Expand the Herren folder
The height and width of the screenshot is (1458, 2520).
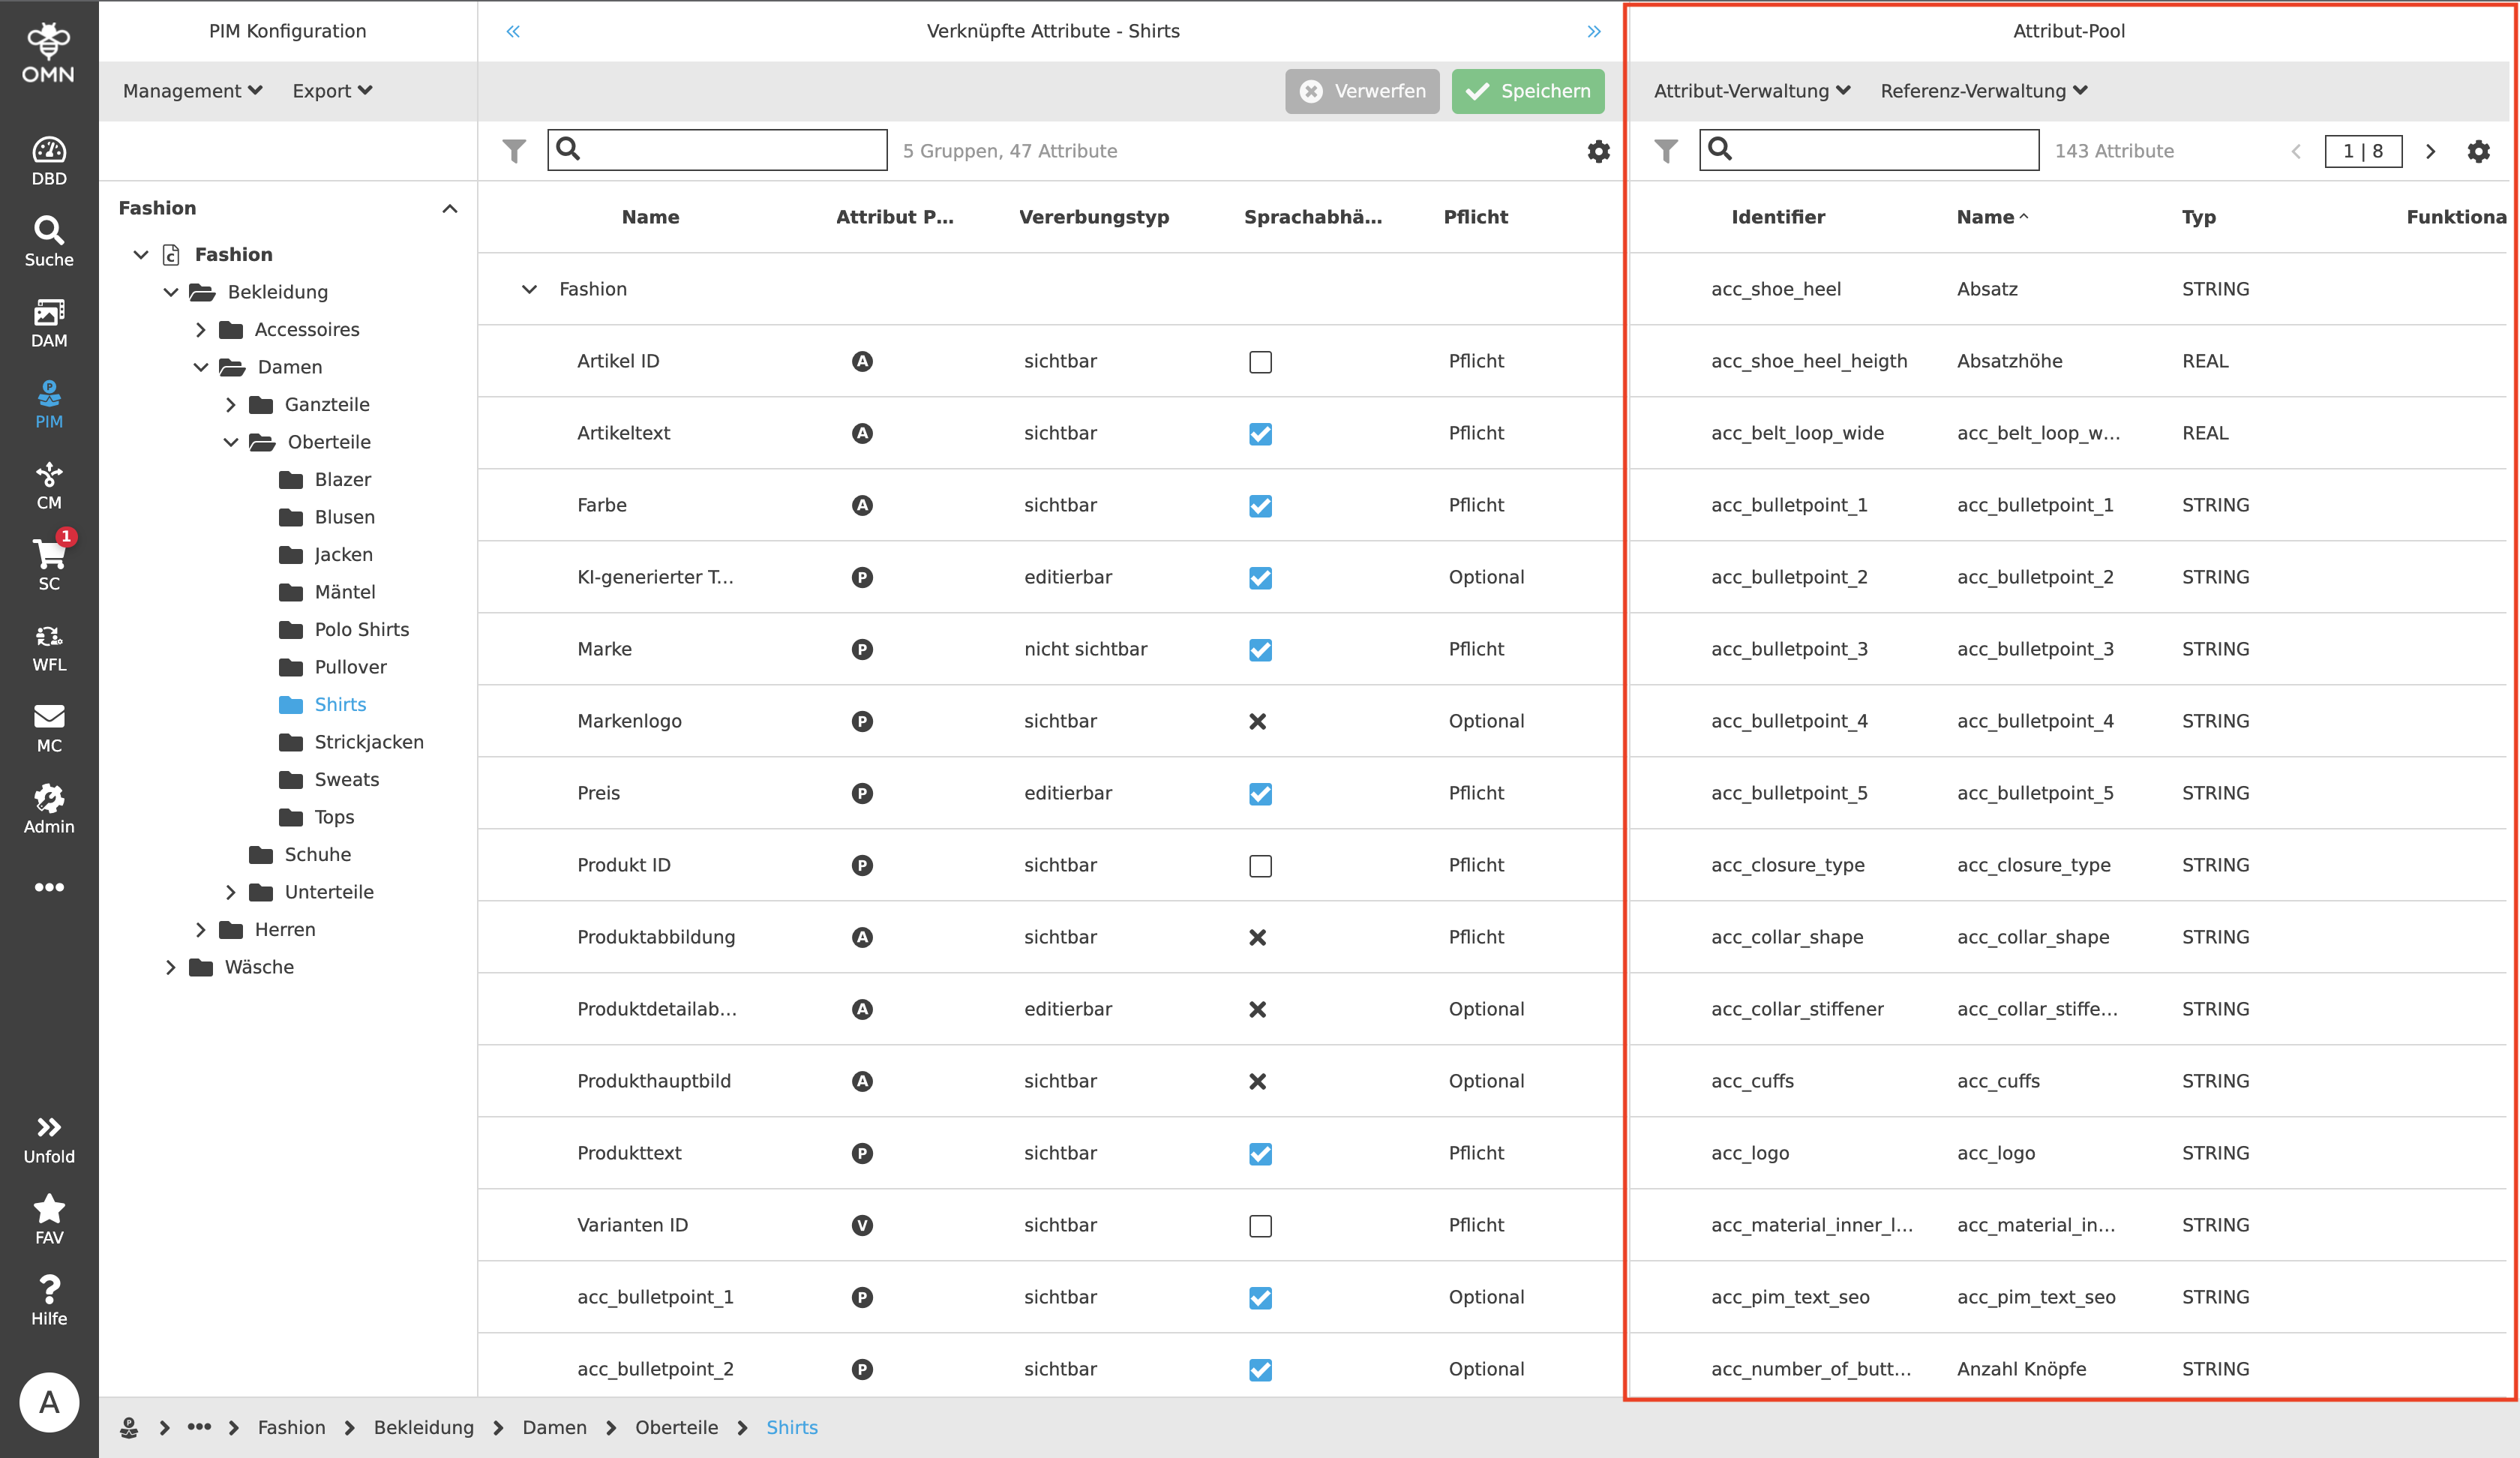pyautogui.click(x=201, y=929)
